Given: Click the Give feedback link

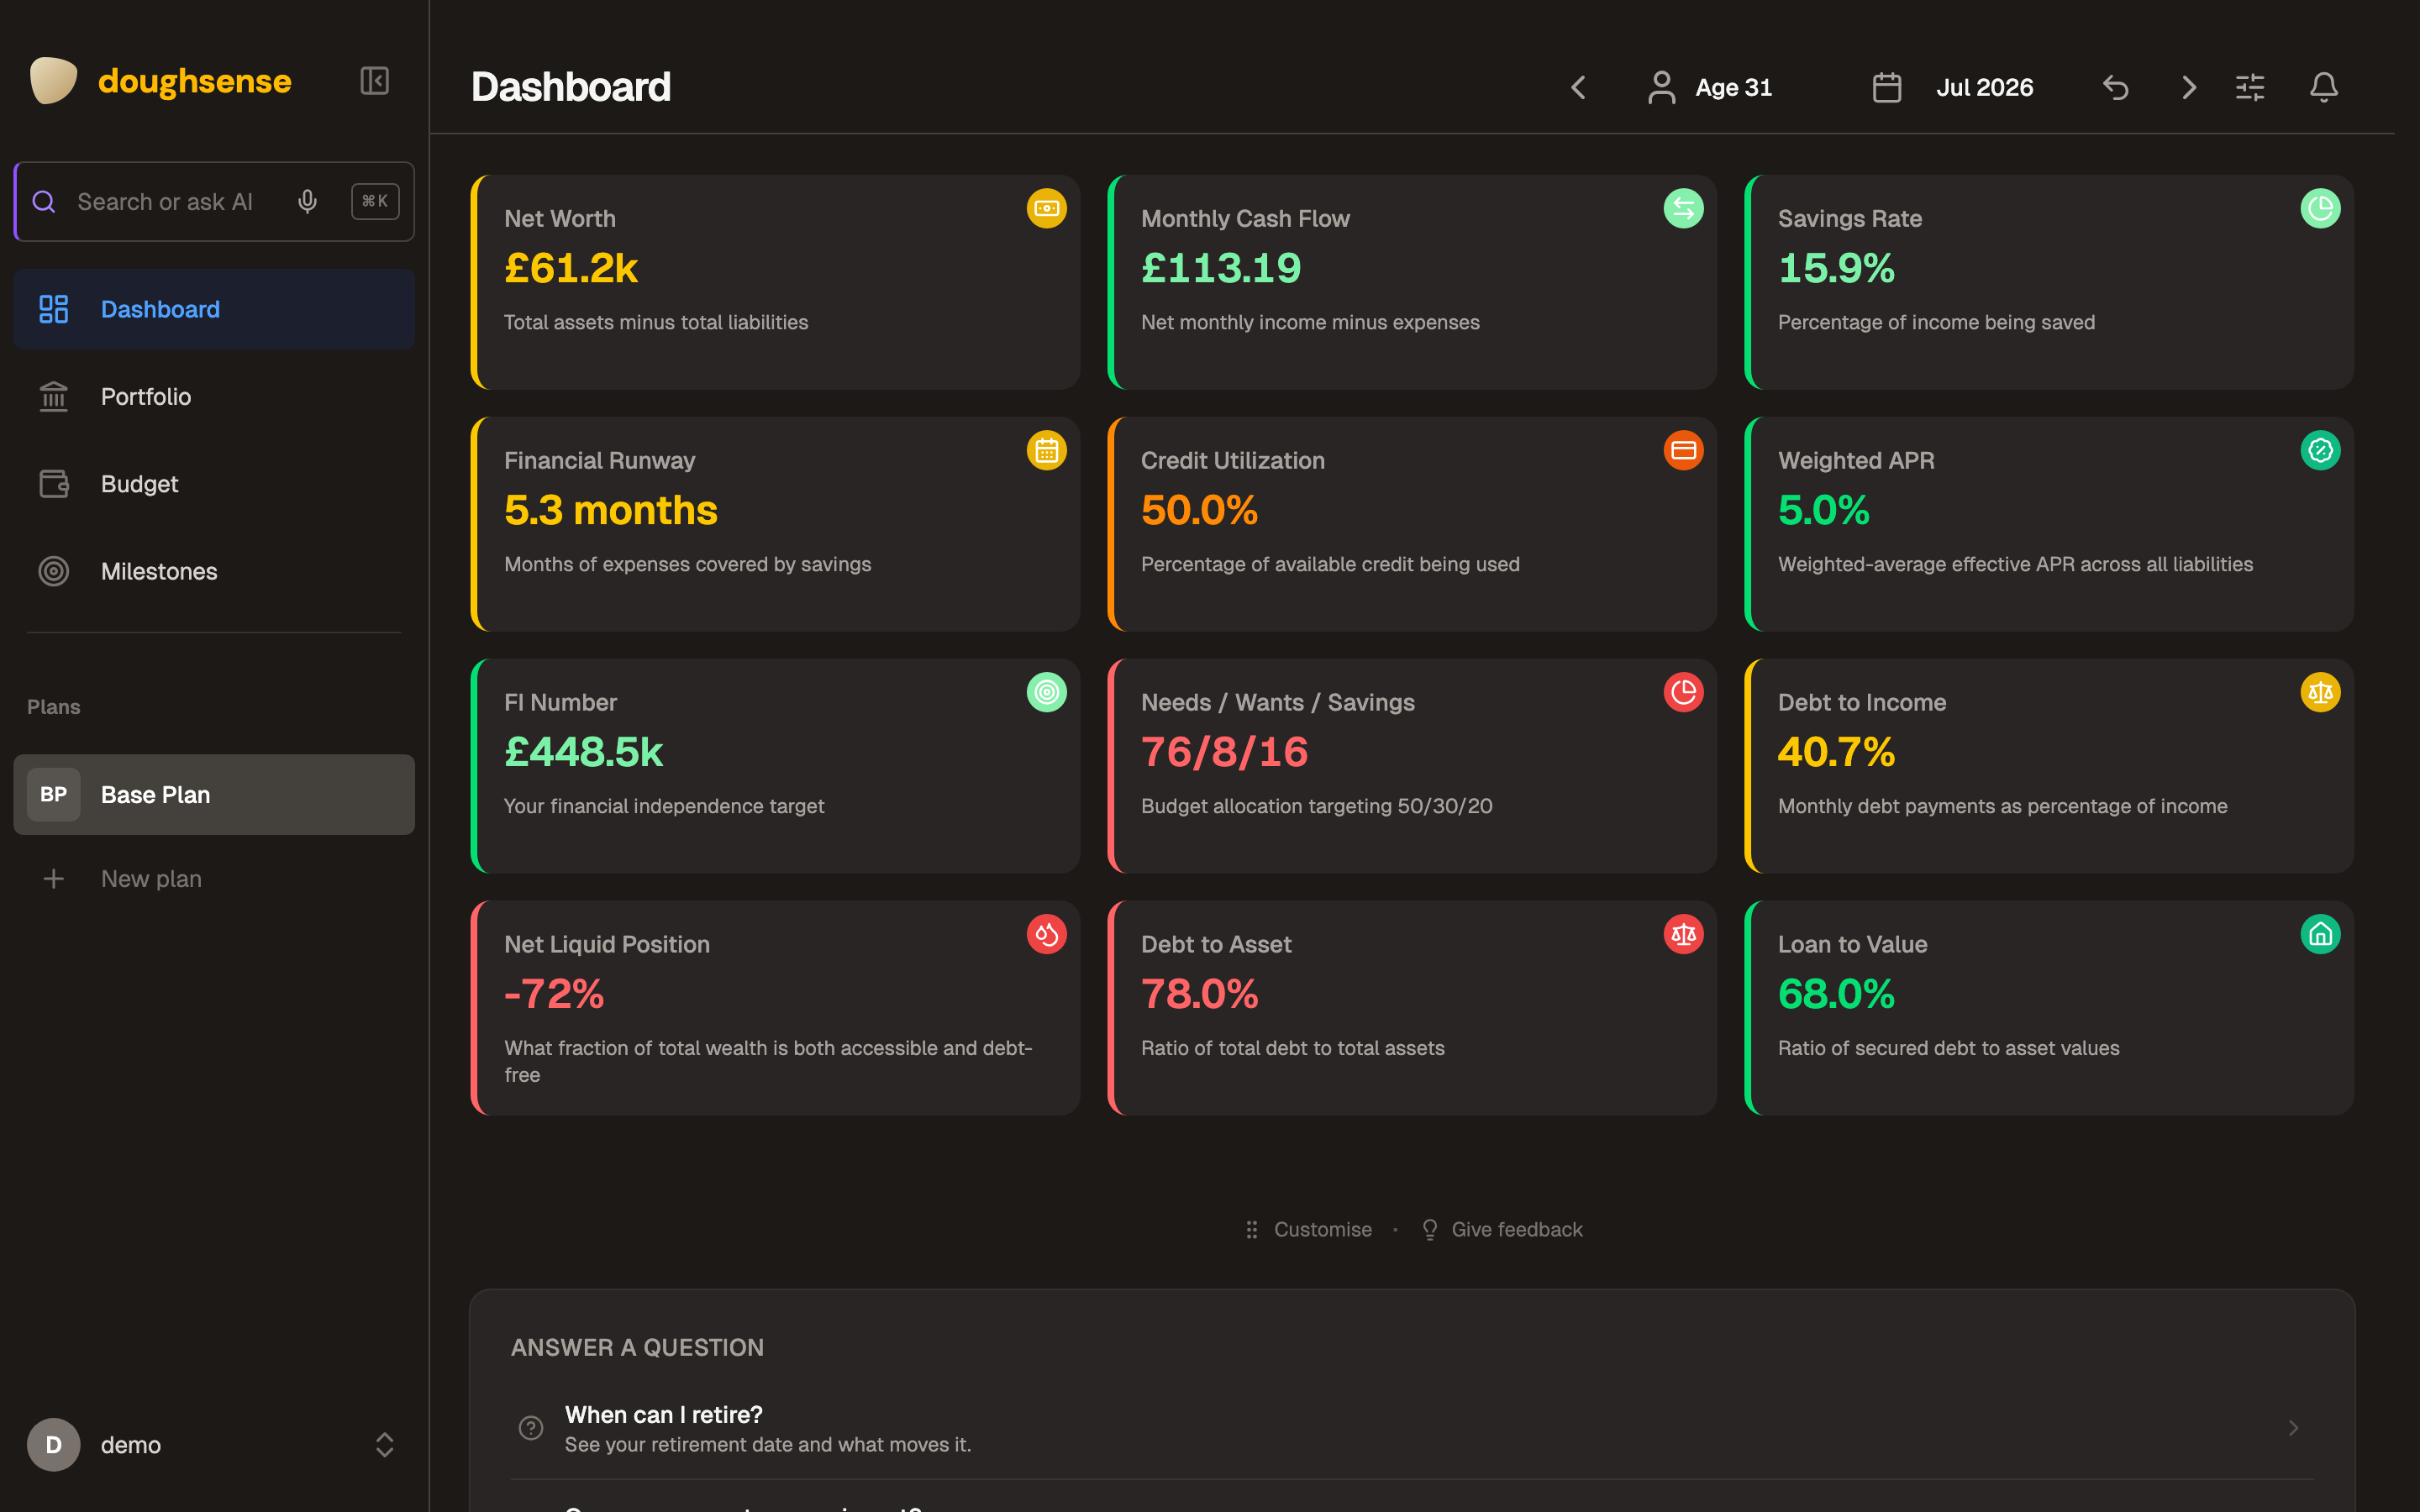Looking at the screenshot, I should (1502, 1230).
